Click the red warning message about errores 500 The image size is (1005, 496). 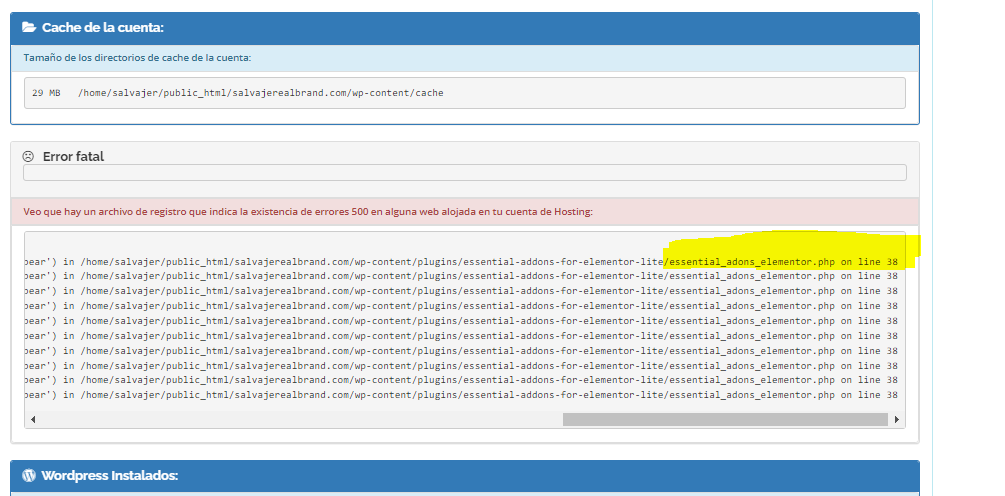[308, 211]
